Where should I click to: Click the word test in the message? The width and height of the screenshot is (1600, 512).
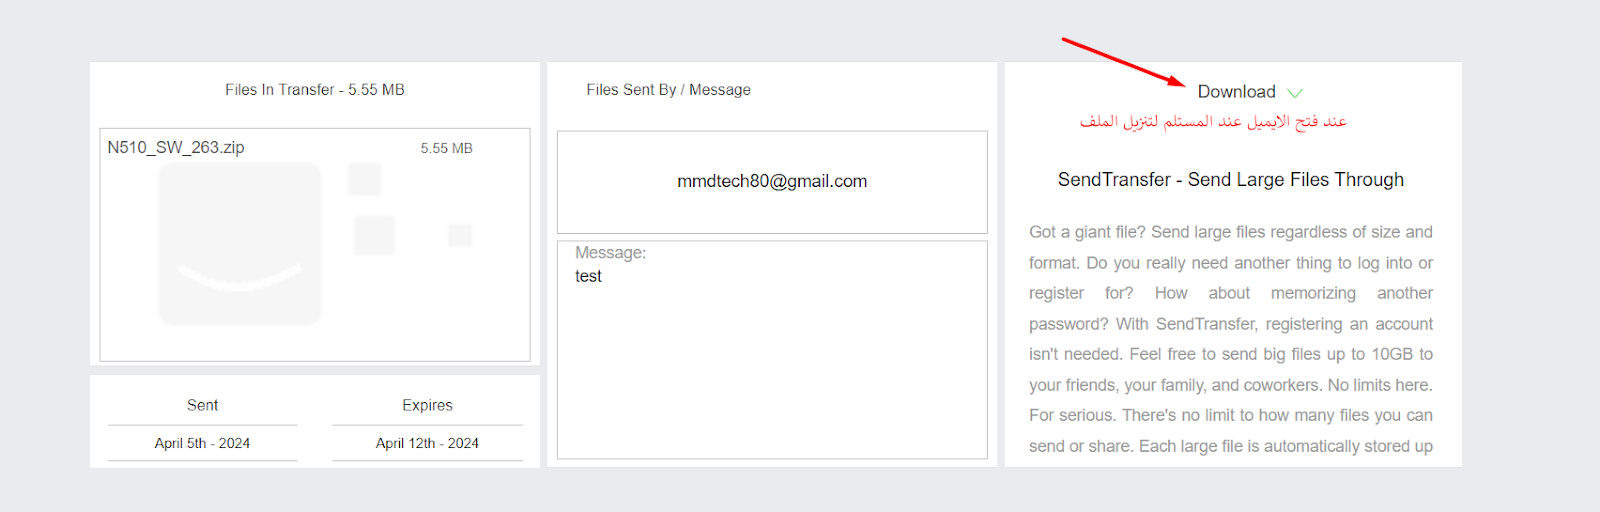[x=588, y=276]
